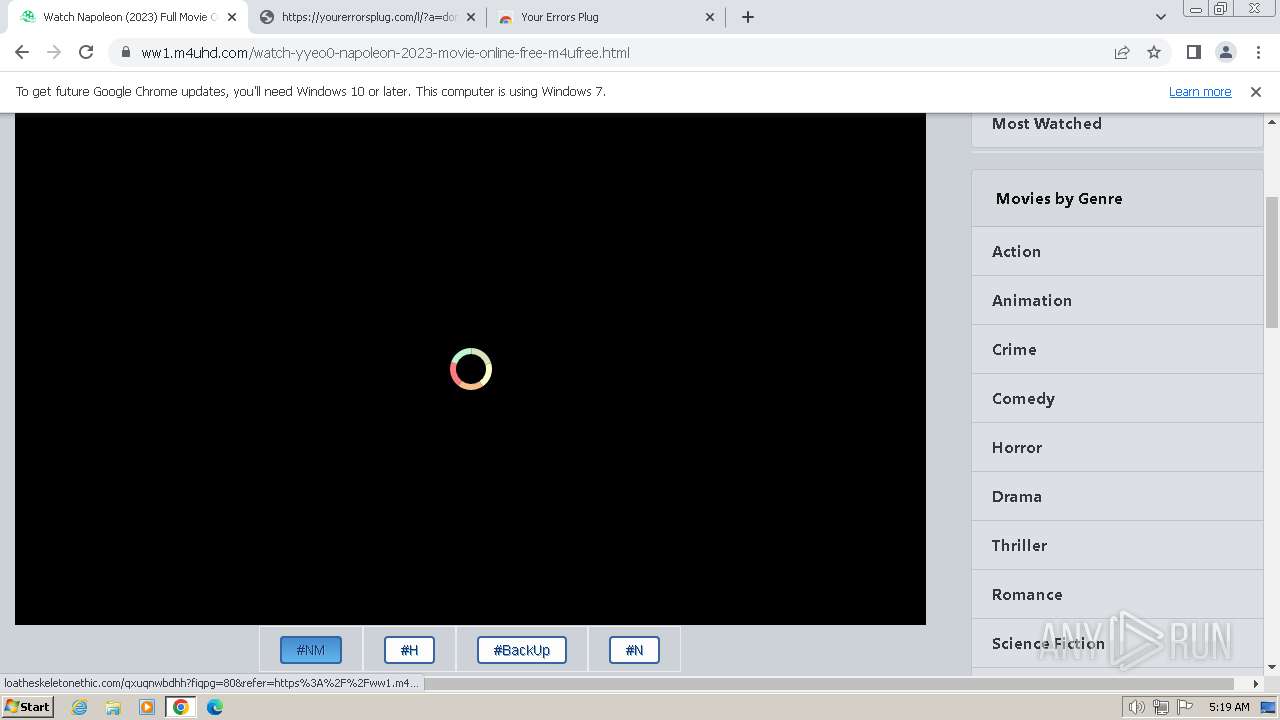Go back to the previous page
1280x720 pixels.
[22, 52]
